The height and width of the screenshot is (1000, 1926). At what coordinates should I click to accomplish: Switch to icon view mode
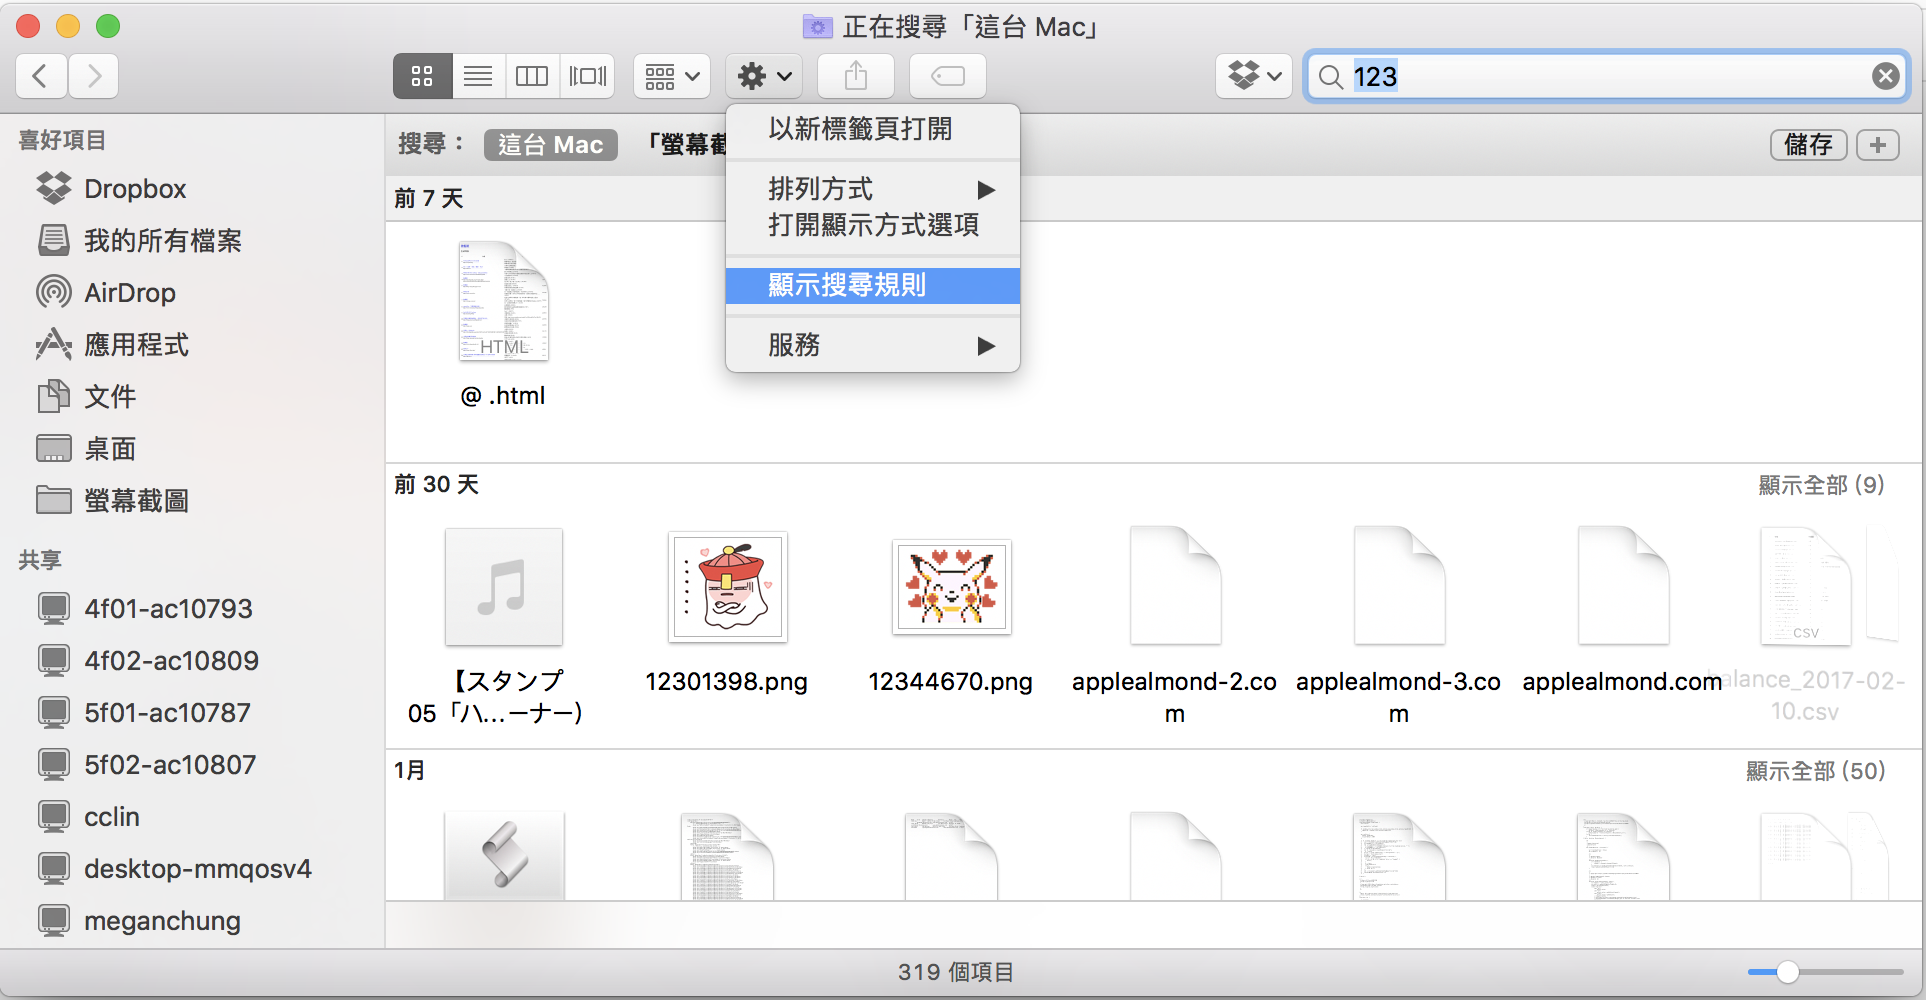(x=422, y=76)
